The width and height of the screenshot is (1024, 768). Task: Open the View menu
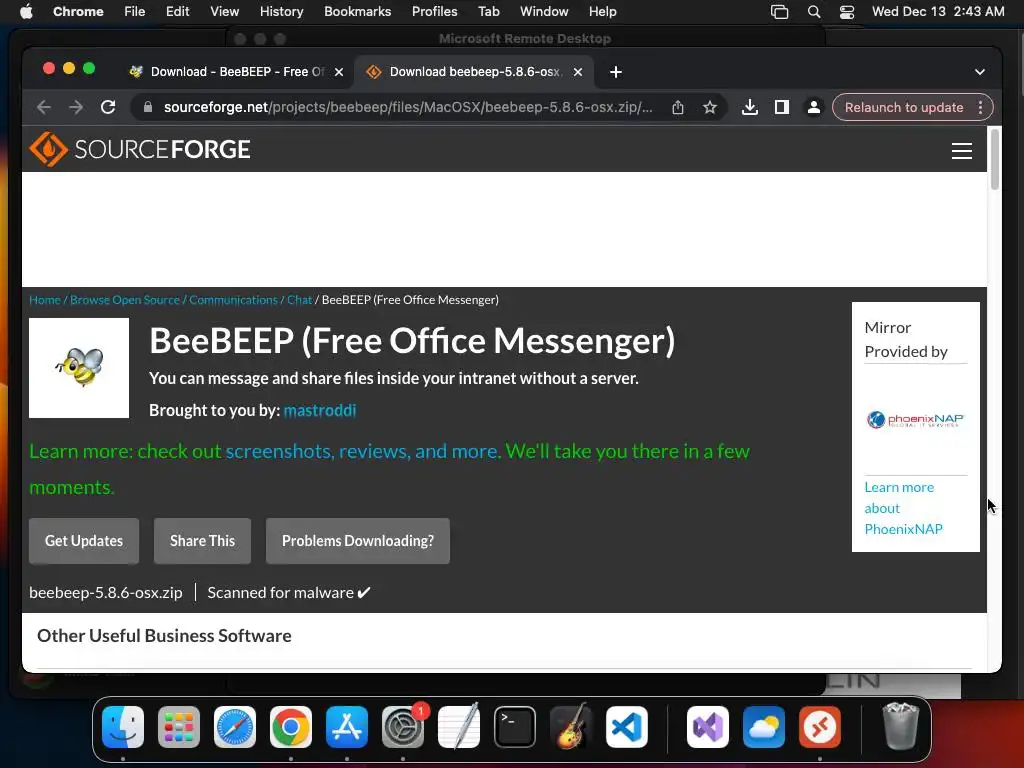[225, 12]
